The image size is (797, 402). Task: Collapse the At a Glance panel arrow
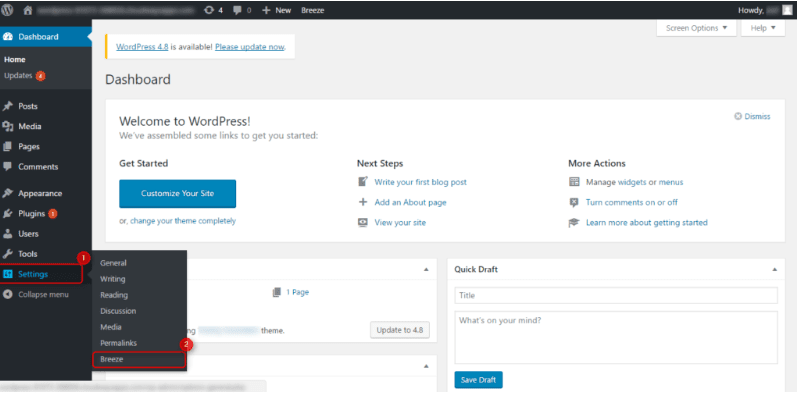pos(428,269)
